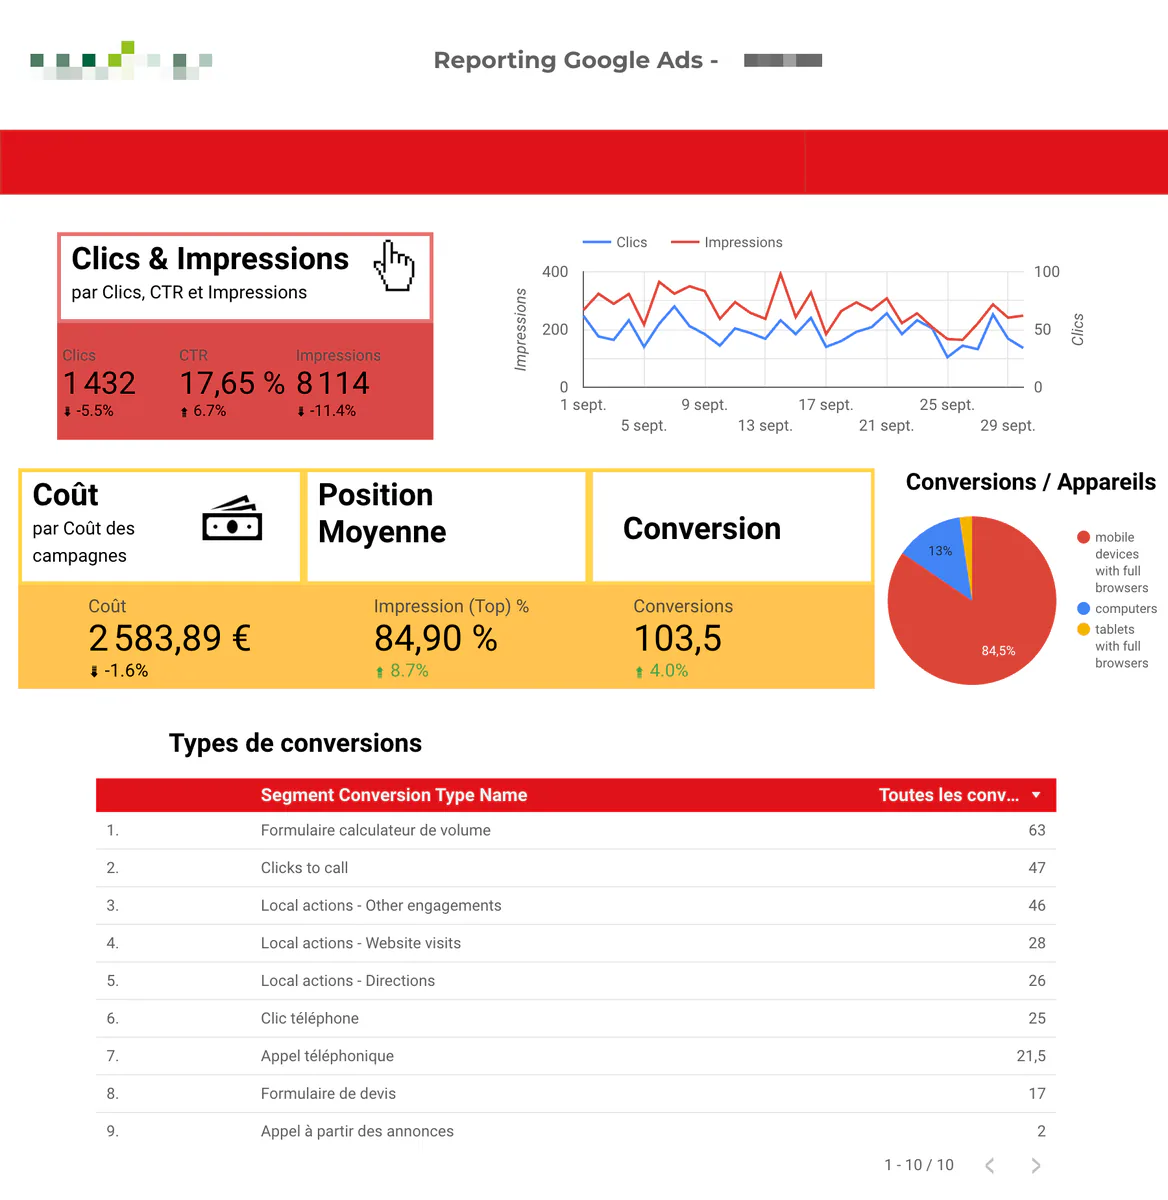The width and height of the screenshot is (1168, 1200).
Task: Click the pixelated company logo
Action: (122, 60)
